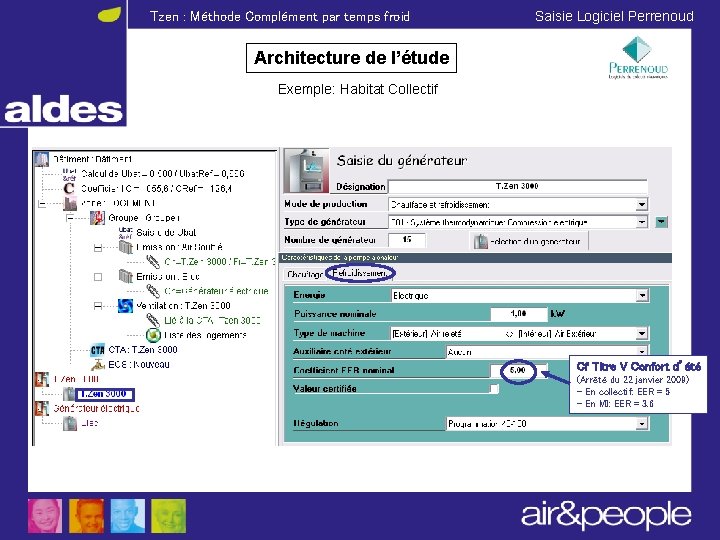
Task: Click the generation icon beside T.Zen 1000
Action: tap(42, 379)
